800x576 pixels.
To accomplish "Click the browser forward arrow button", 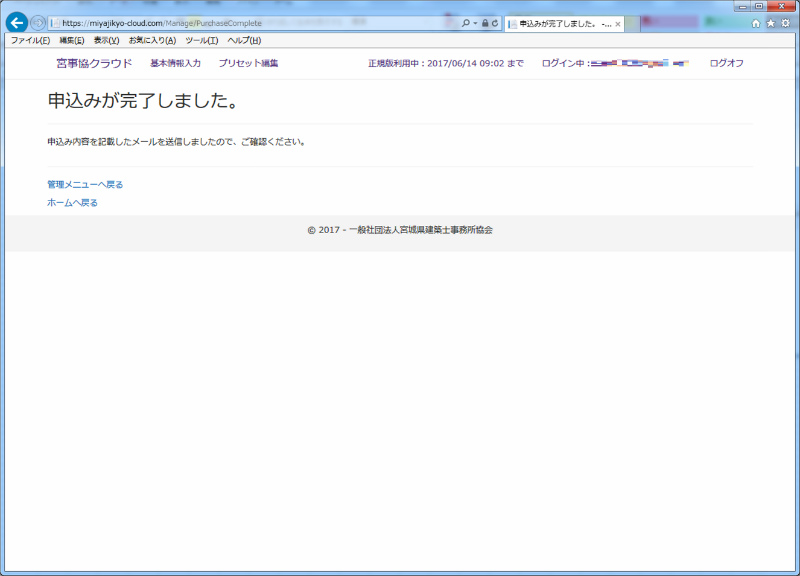I will click(38, 23).
